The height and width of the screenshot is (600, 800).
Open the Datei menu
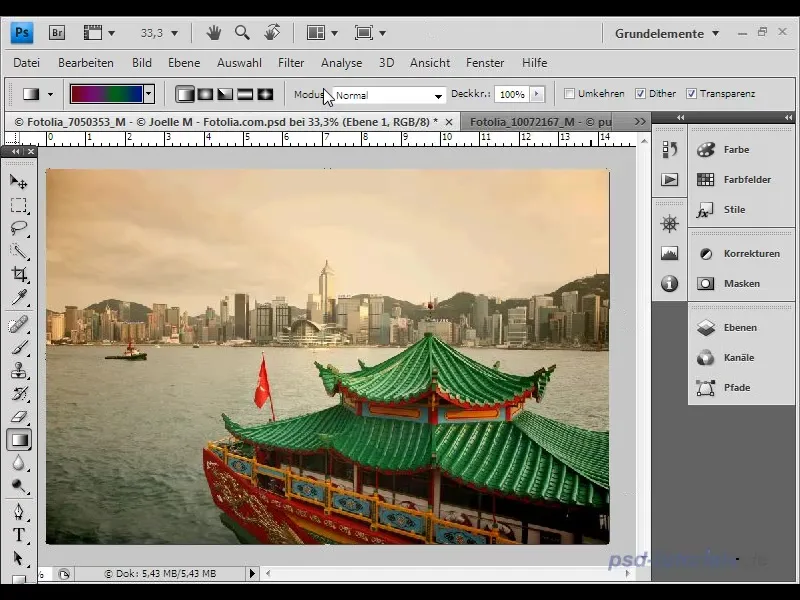coord(27,63)
